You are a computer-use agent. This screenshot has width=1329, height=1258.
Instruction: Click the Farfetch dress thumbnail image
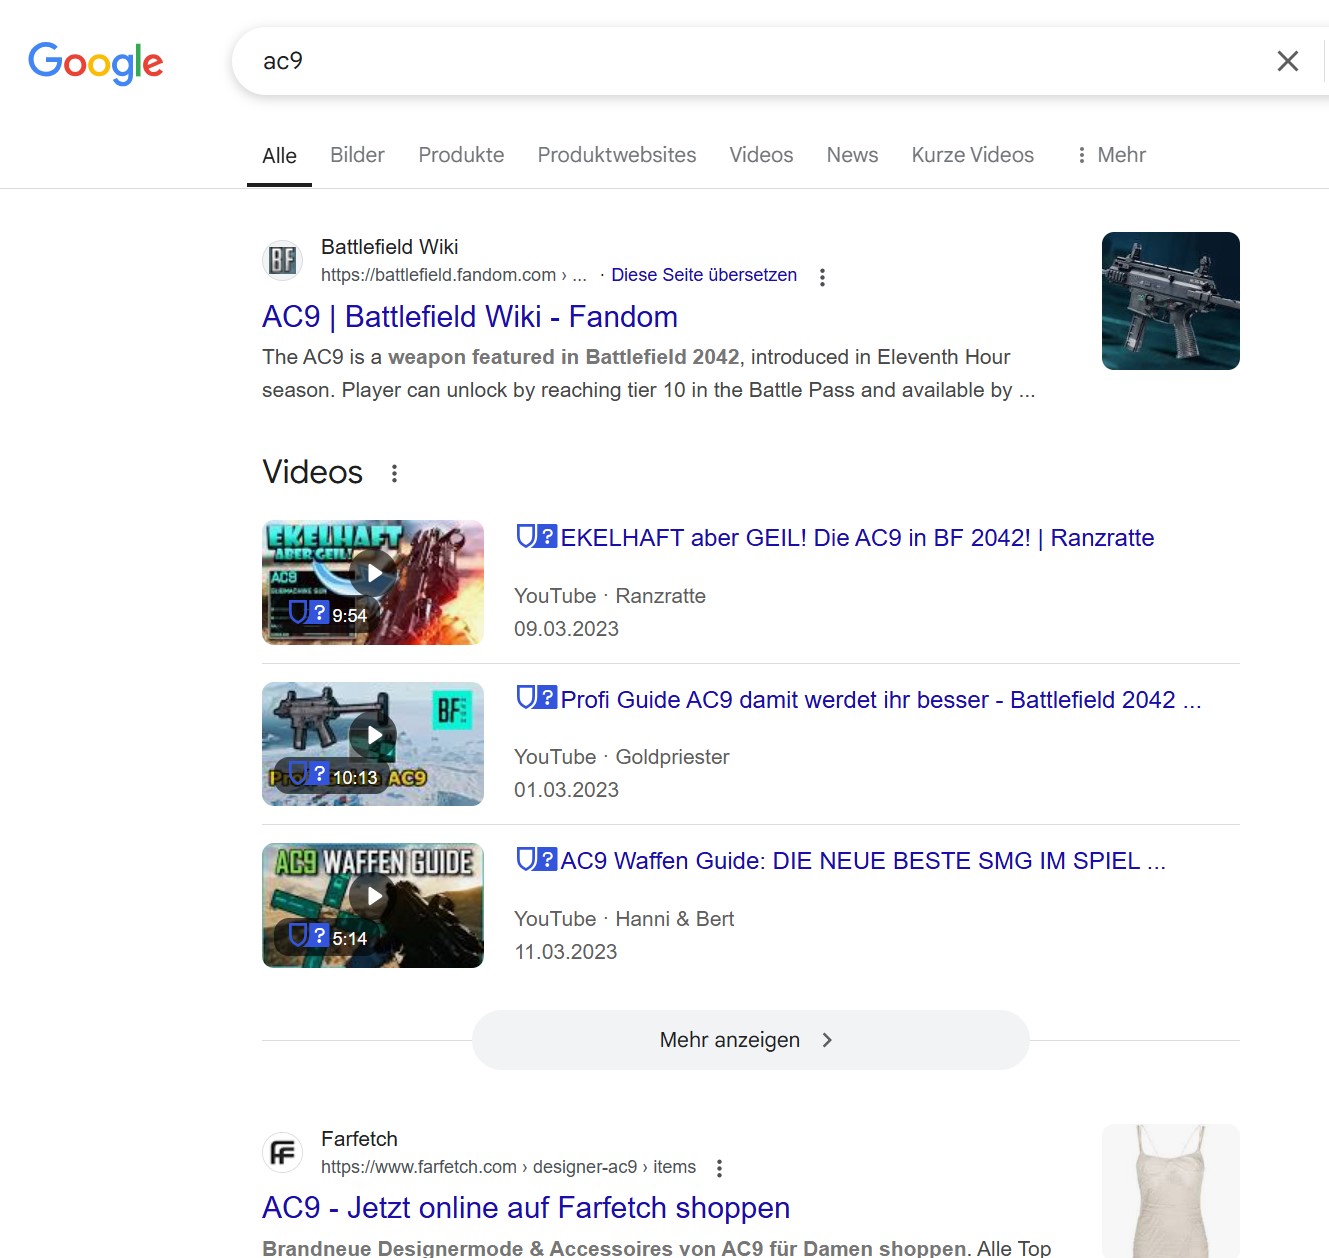click(1170, 1191)
